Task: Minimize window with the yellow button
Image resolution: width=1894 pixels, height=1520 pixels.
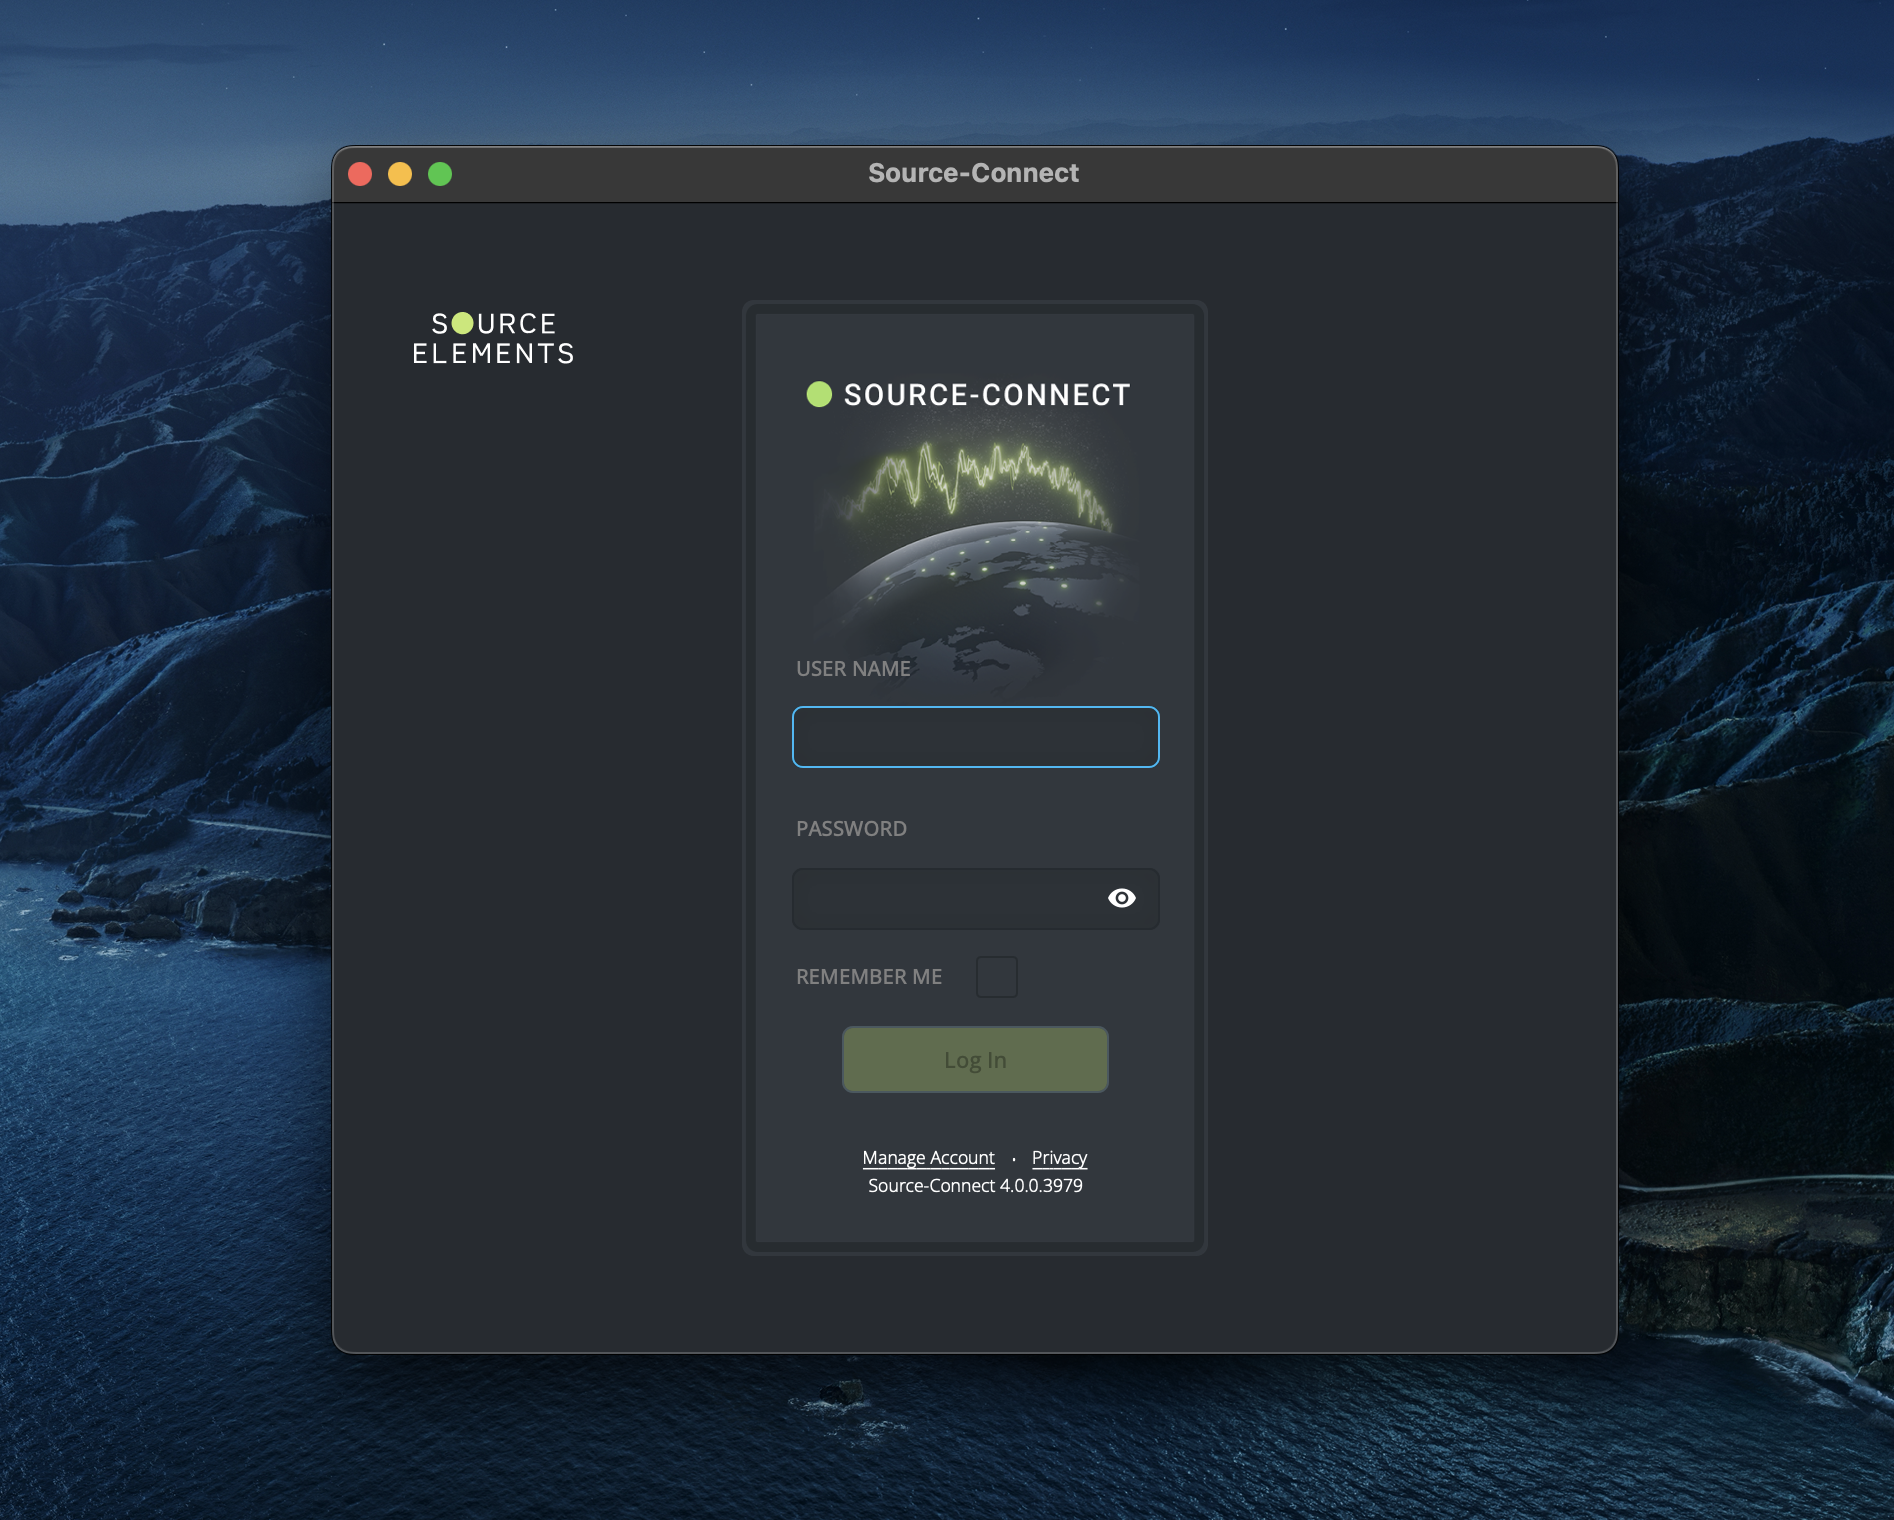Action: [x=400, y=174]
